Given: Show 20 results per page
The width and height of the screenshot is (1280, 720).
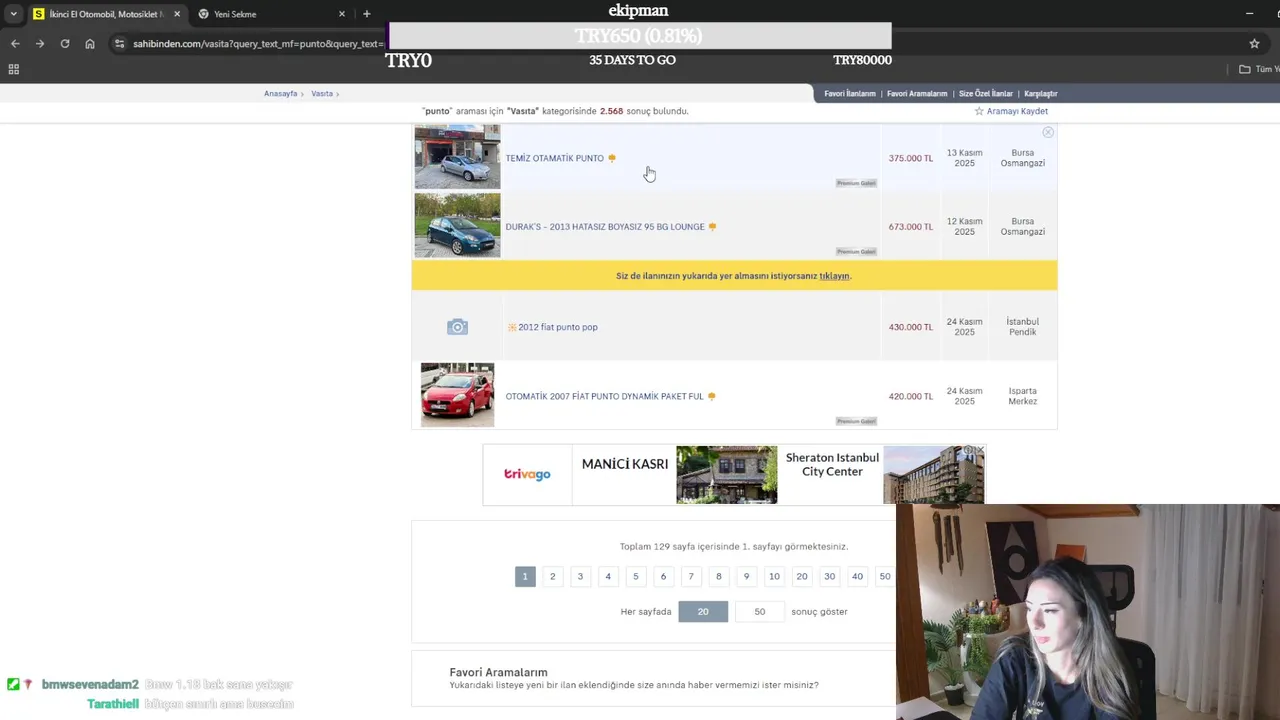Looking at the screenshot, I should coord(703,612).
